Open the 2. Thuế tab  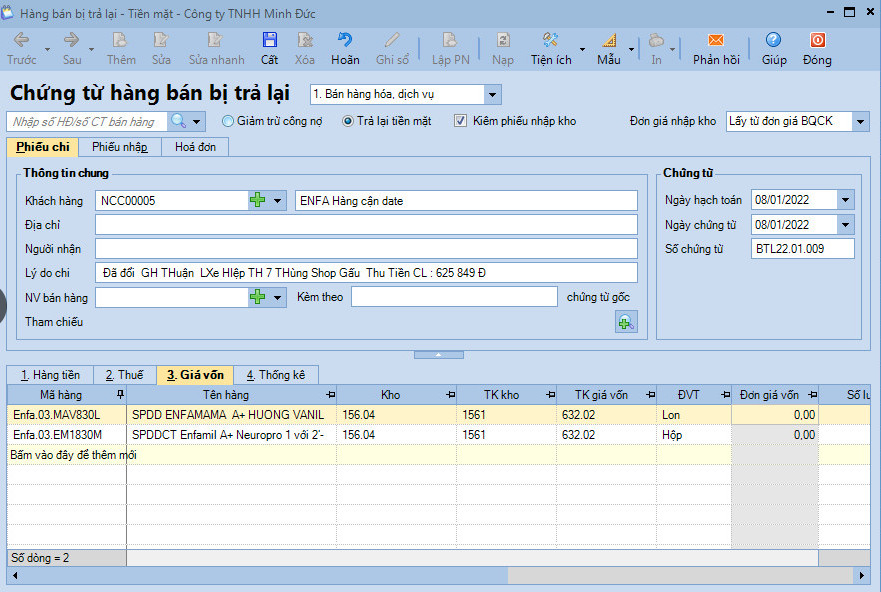pyautogui.click(x=125, y=375)
